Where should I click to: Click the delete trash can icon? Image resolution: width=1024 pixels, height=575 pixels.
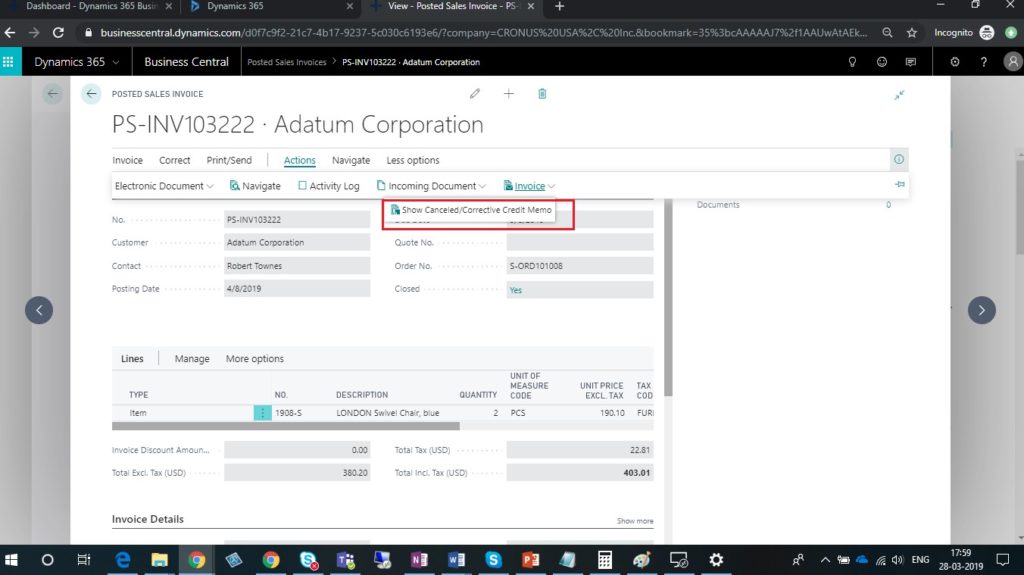click(542, 94)
